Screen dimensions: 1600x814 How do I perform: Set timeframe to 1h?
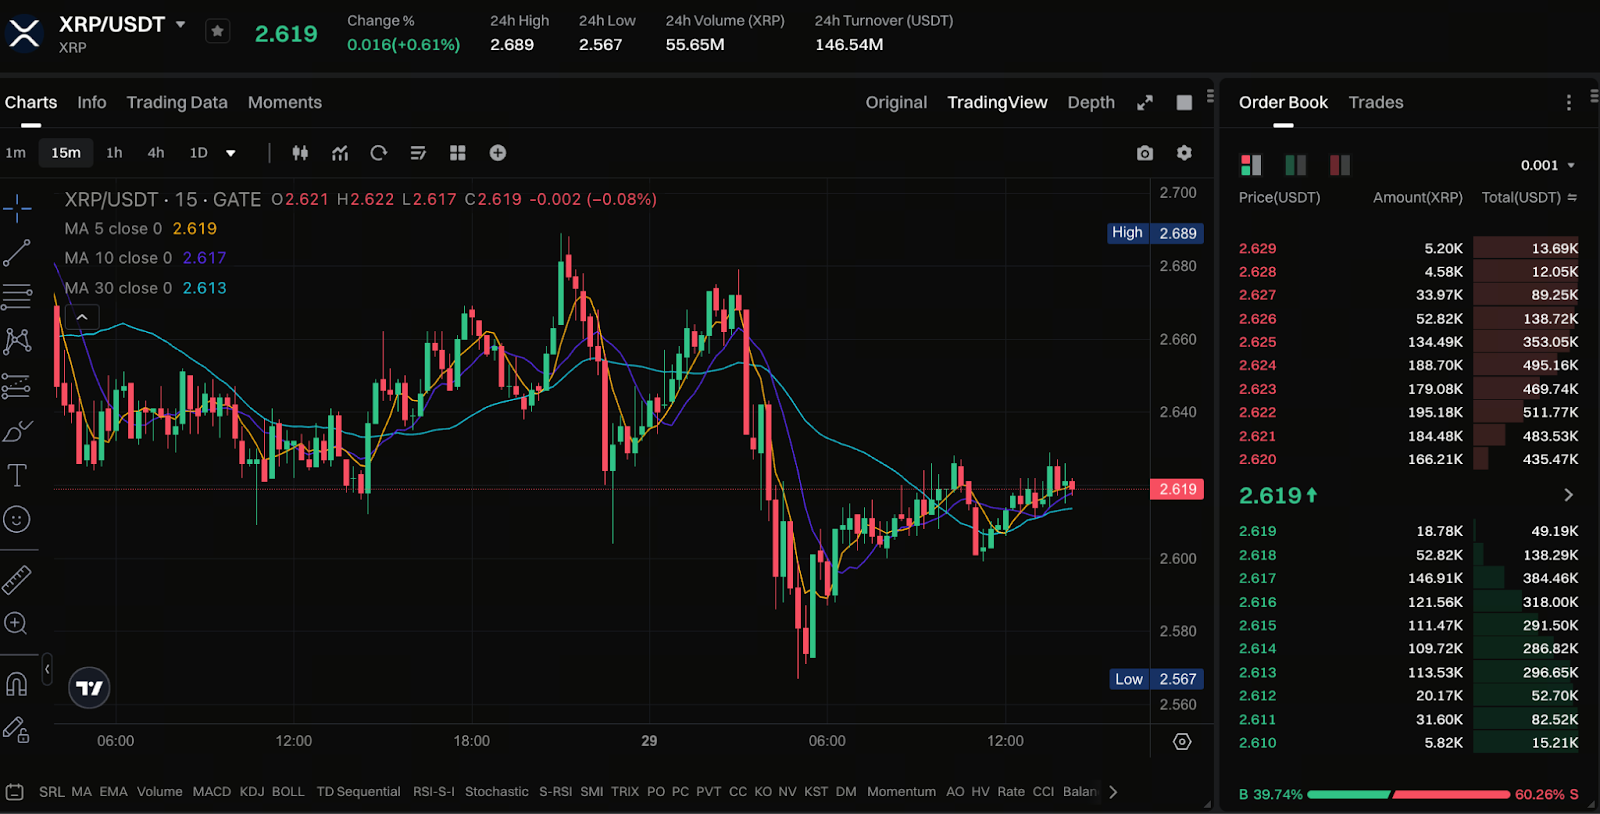114,153
